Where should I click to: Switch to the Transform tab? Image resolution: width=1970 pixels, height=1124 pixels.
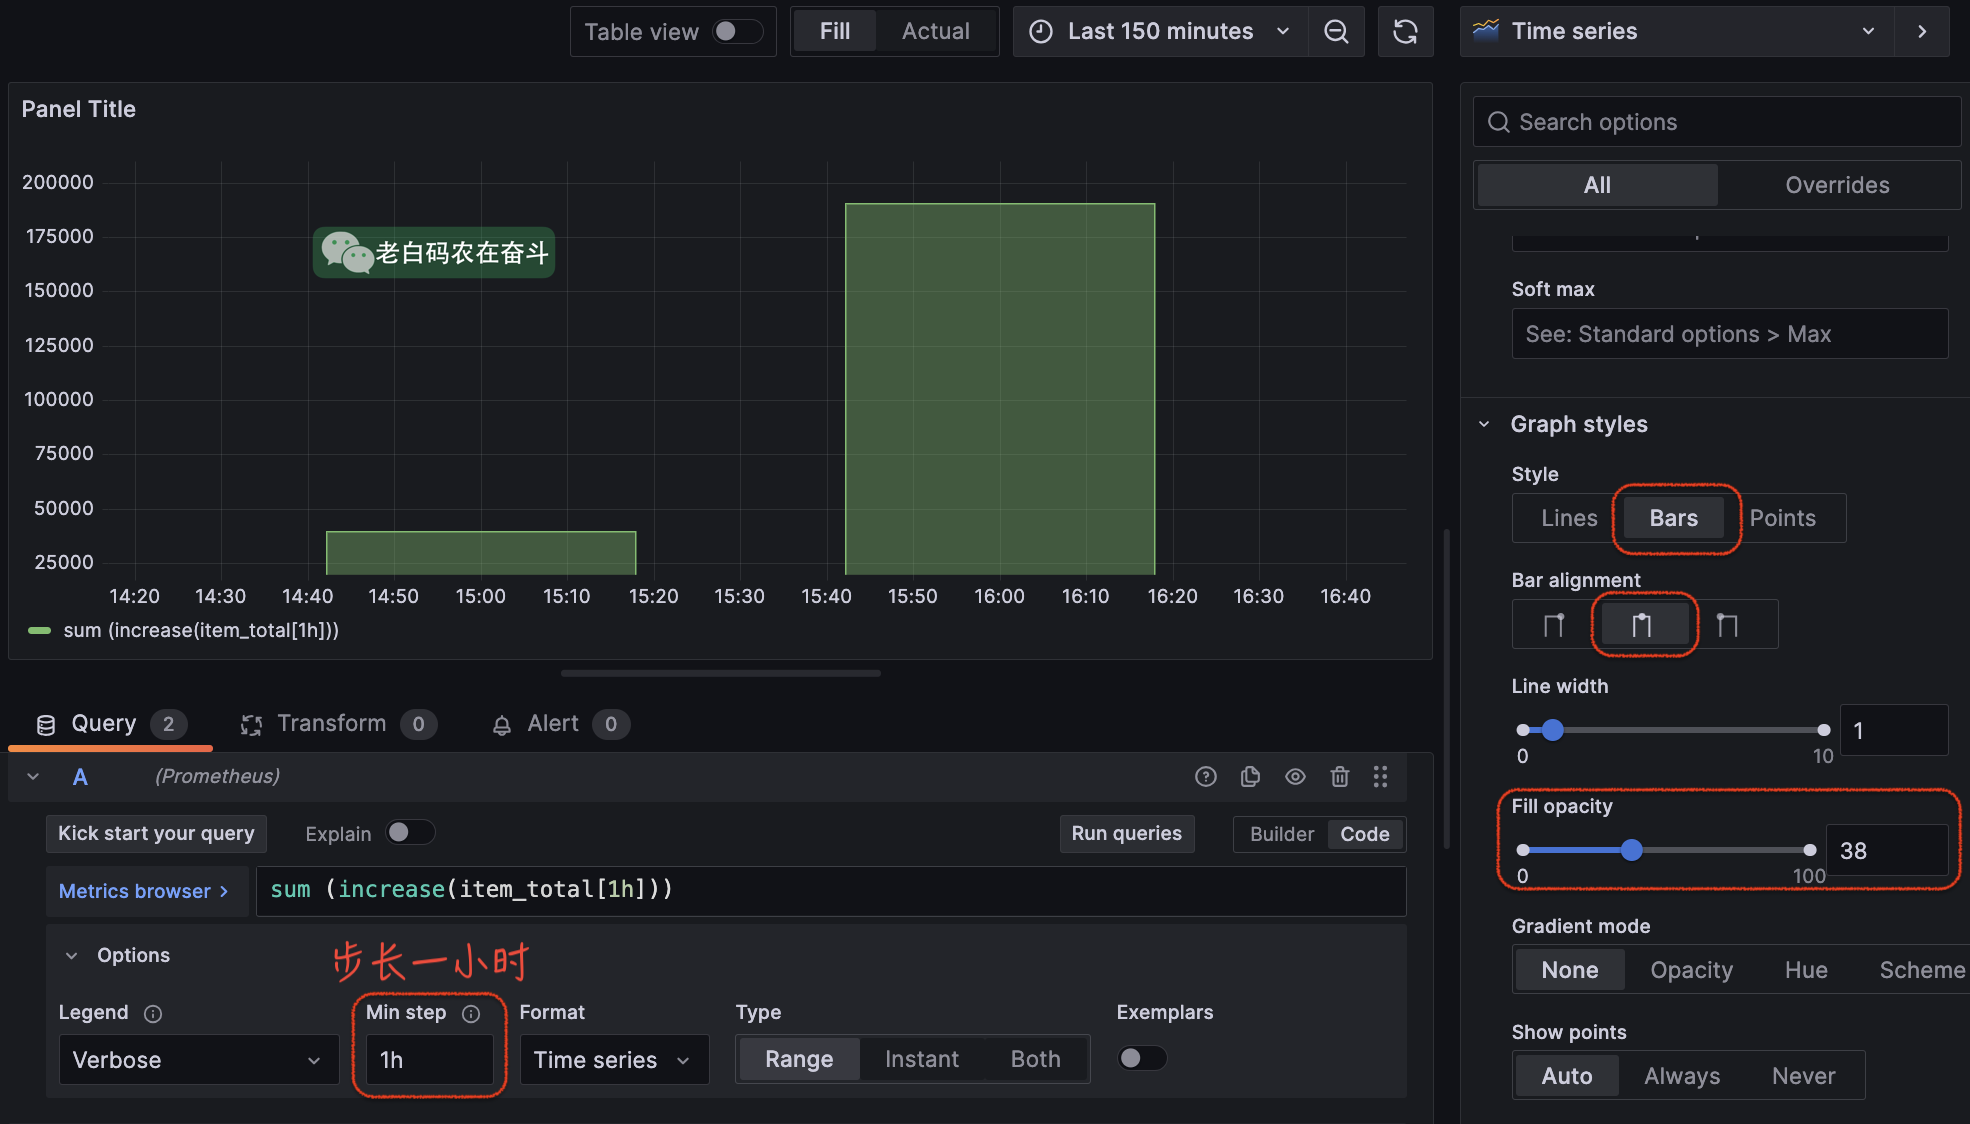coord(330,724)
